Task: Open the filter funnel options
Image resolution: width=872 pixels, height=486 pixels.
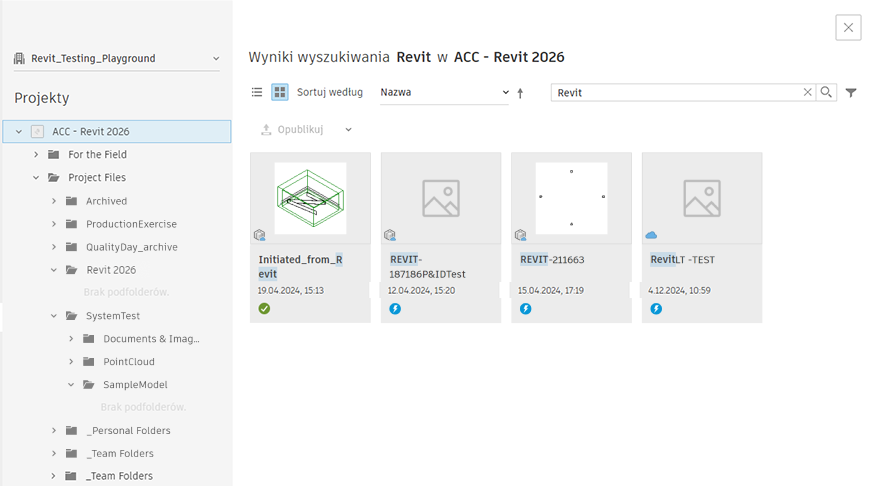Action: tap(851, 93)
